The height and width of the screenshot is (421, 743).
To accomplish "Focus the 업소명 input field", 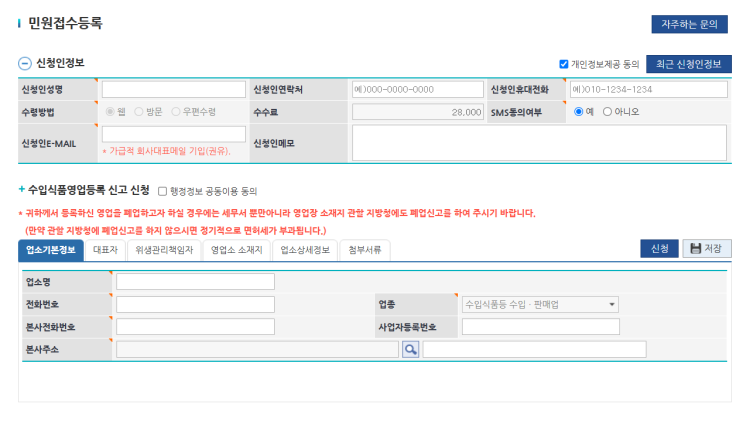I will click(195, 282).
